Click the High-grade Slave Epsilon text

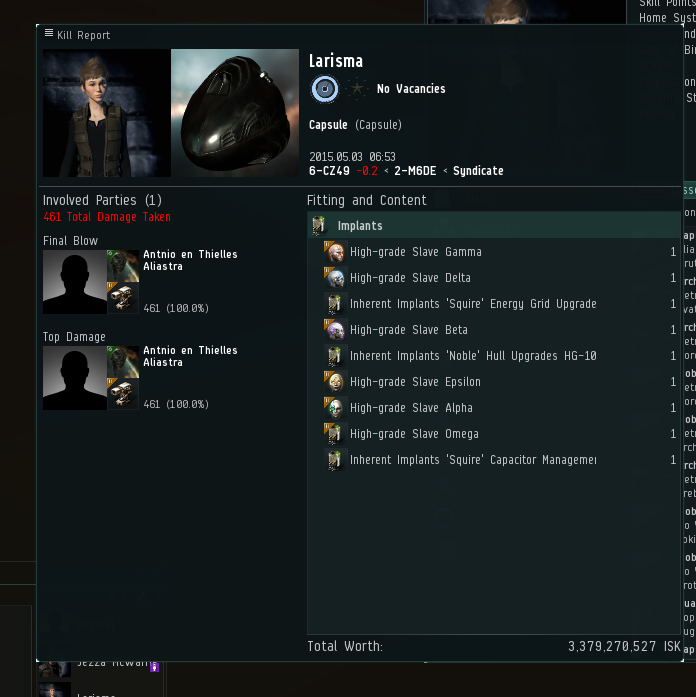coord(415,382)
